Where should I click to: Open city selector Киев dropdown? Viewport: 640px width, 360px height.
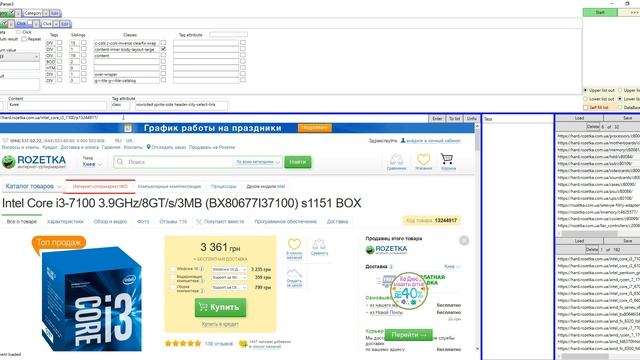(93, 164)
